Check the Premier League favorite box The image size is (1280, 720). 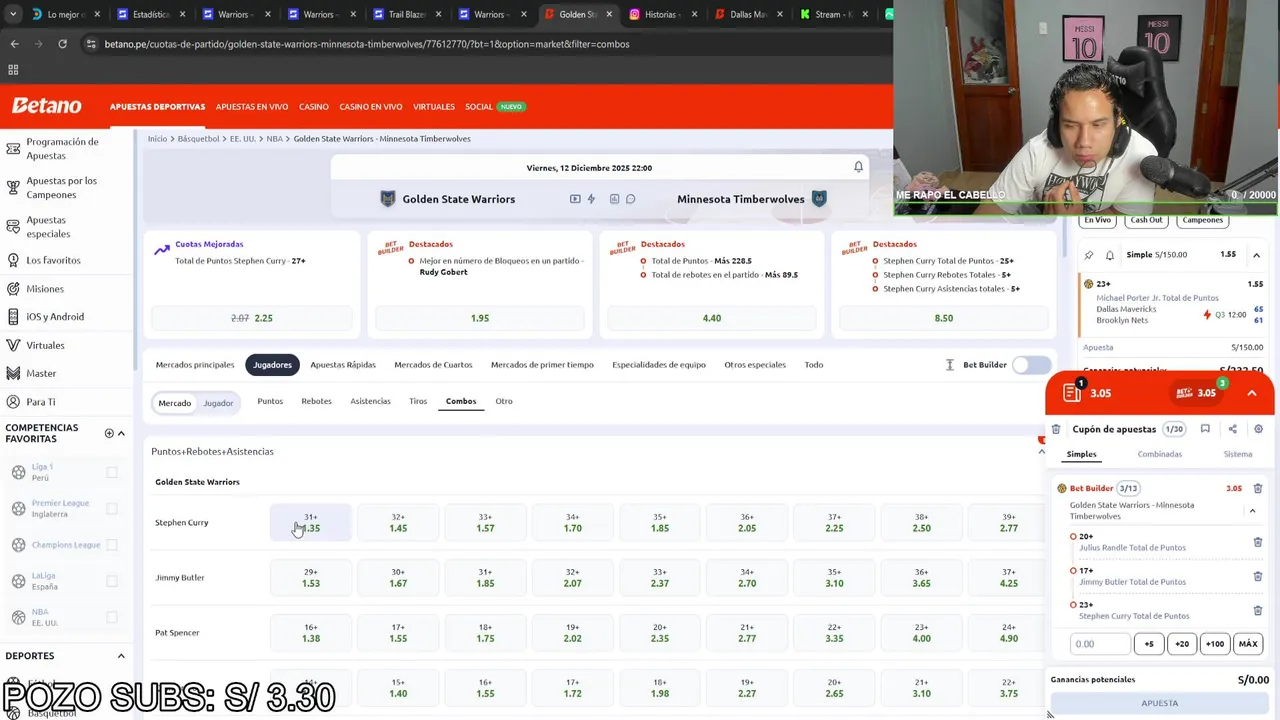point(112,508)
